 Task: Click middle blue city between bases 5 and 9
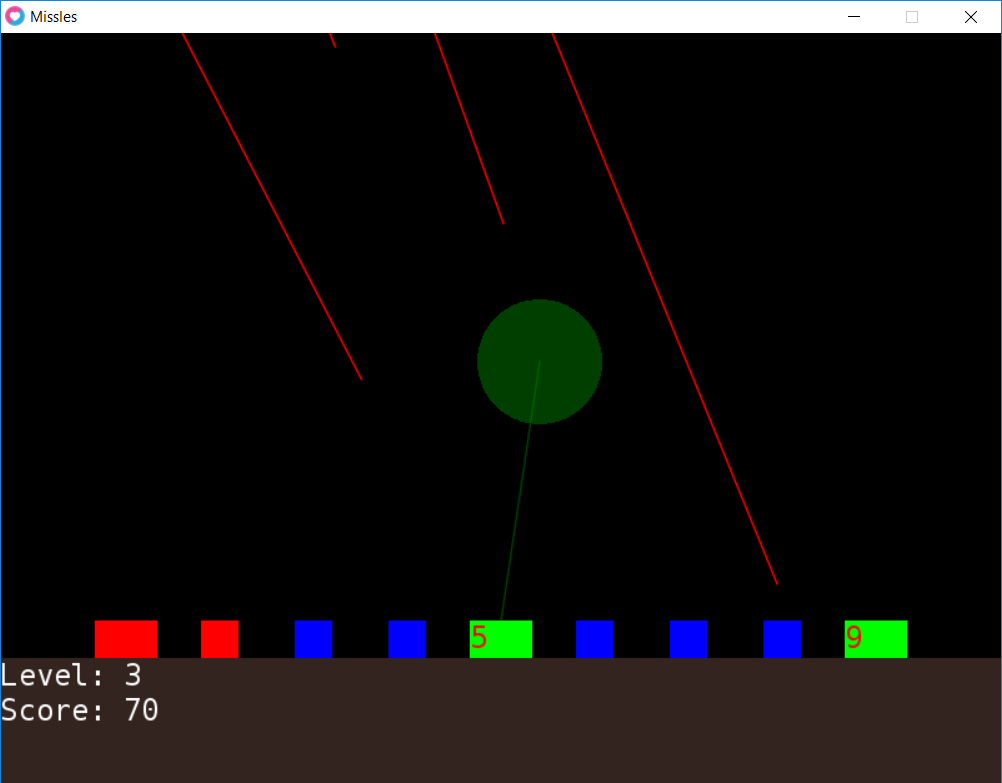click(x=688, y=639)
